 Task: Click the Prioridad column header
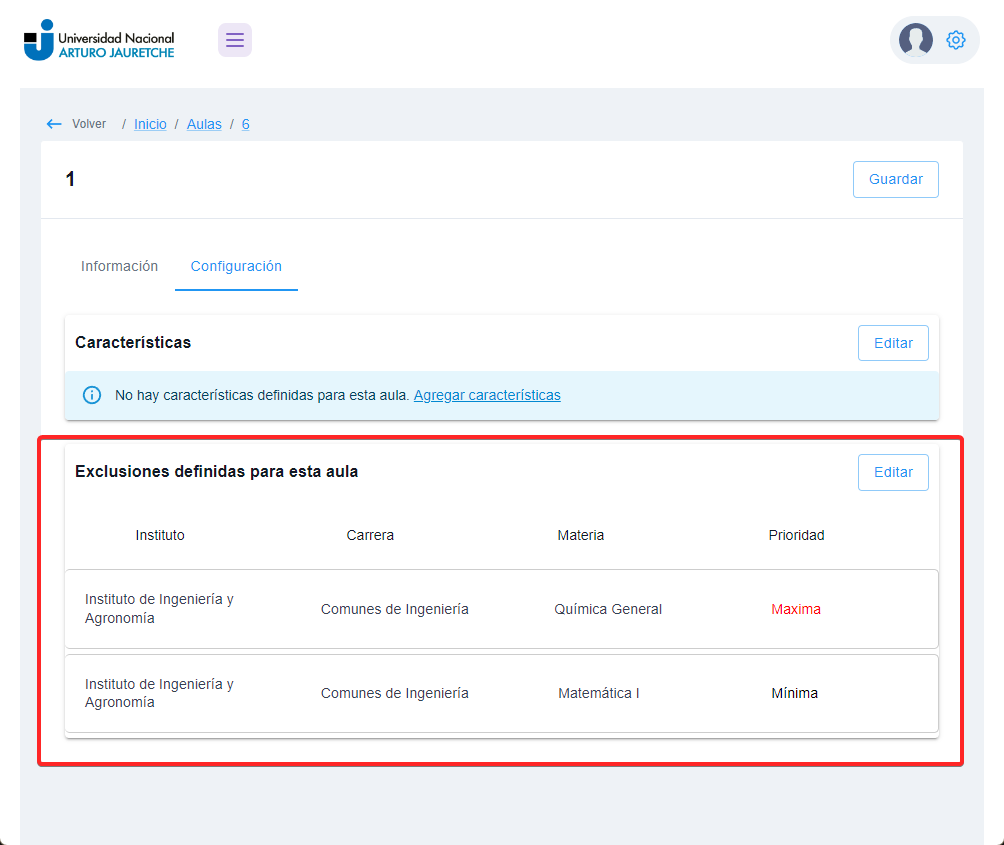796,535
